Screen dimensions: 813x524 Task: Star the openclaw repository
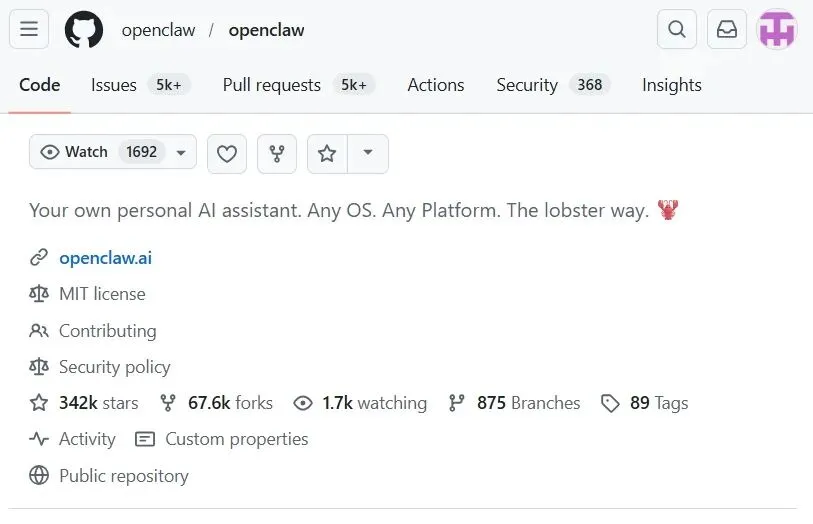point(327,153)
